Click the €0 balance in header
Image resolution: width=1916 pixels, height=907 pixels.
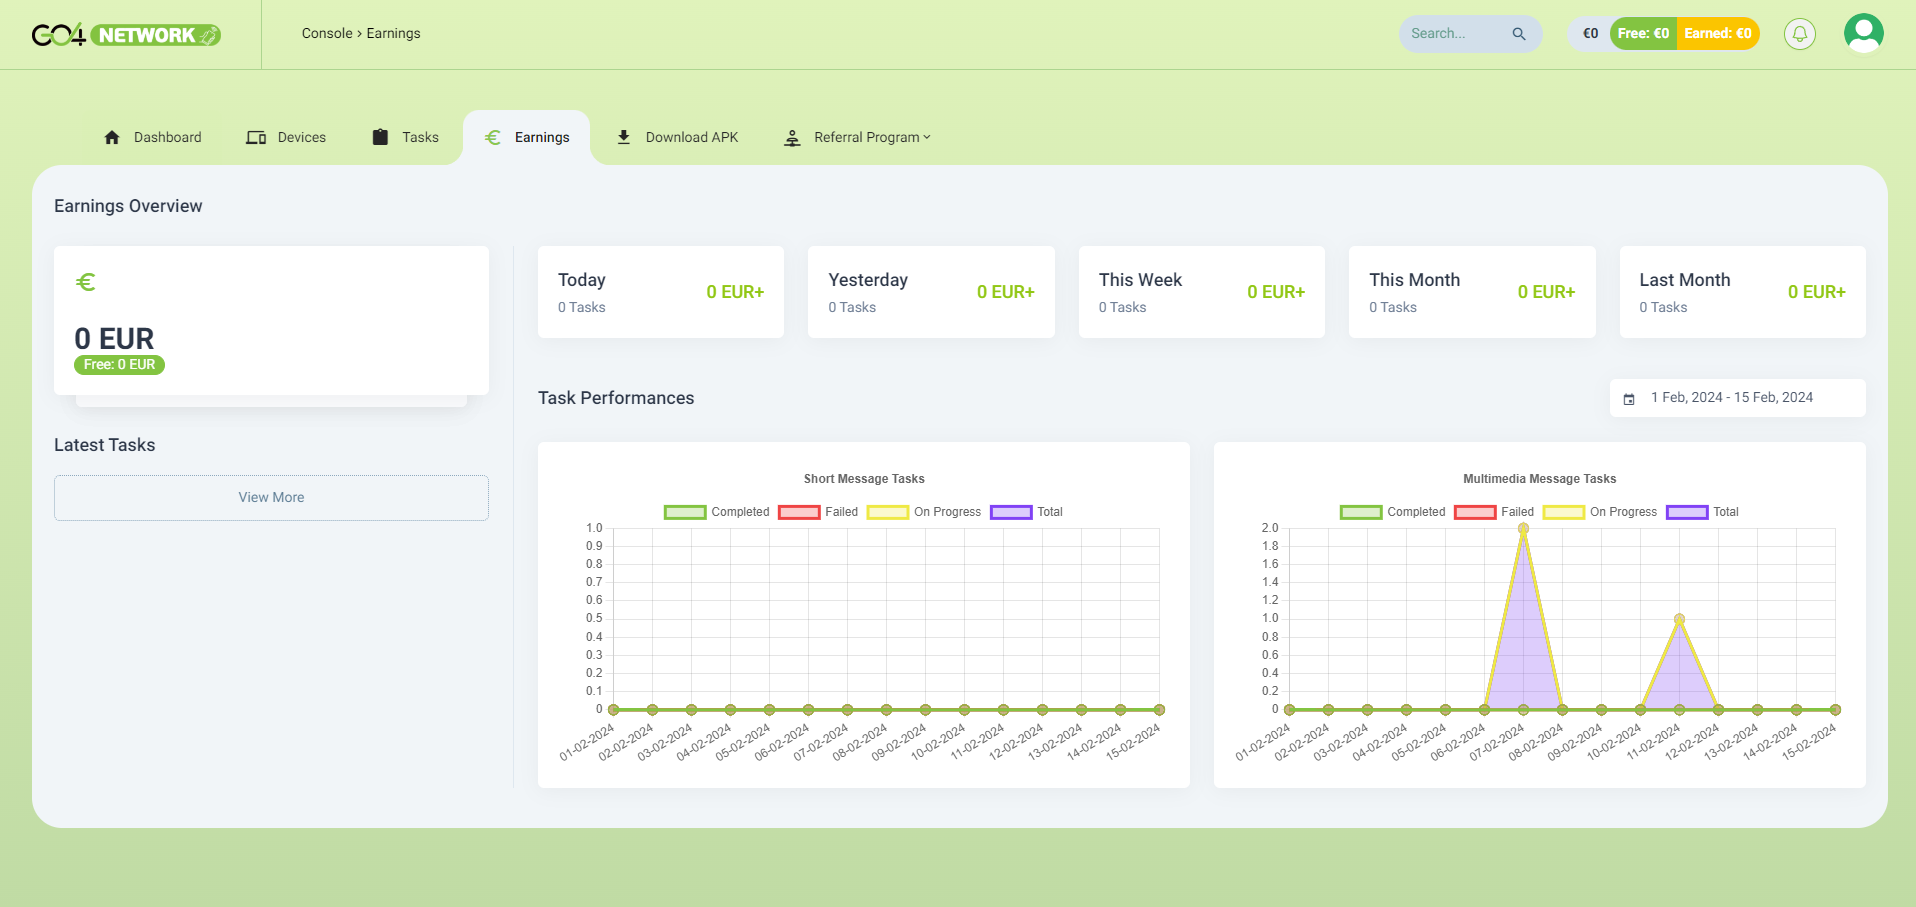coord(1590,33)
